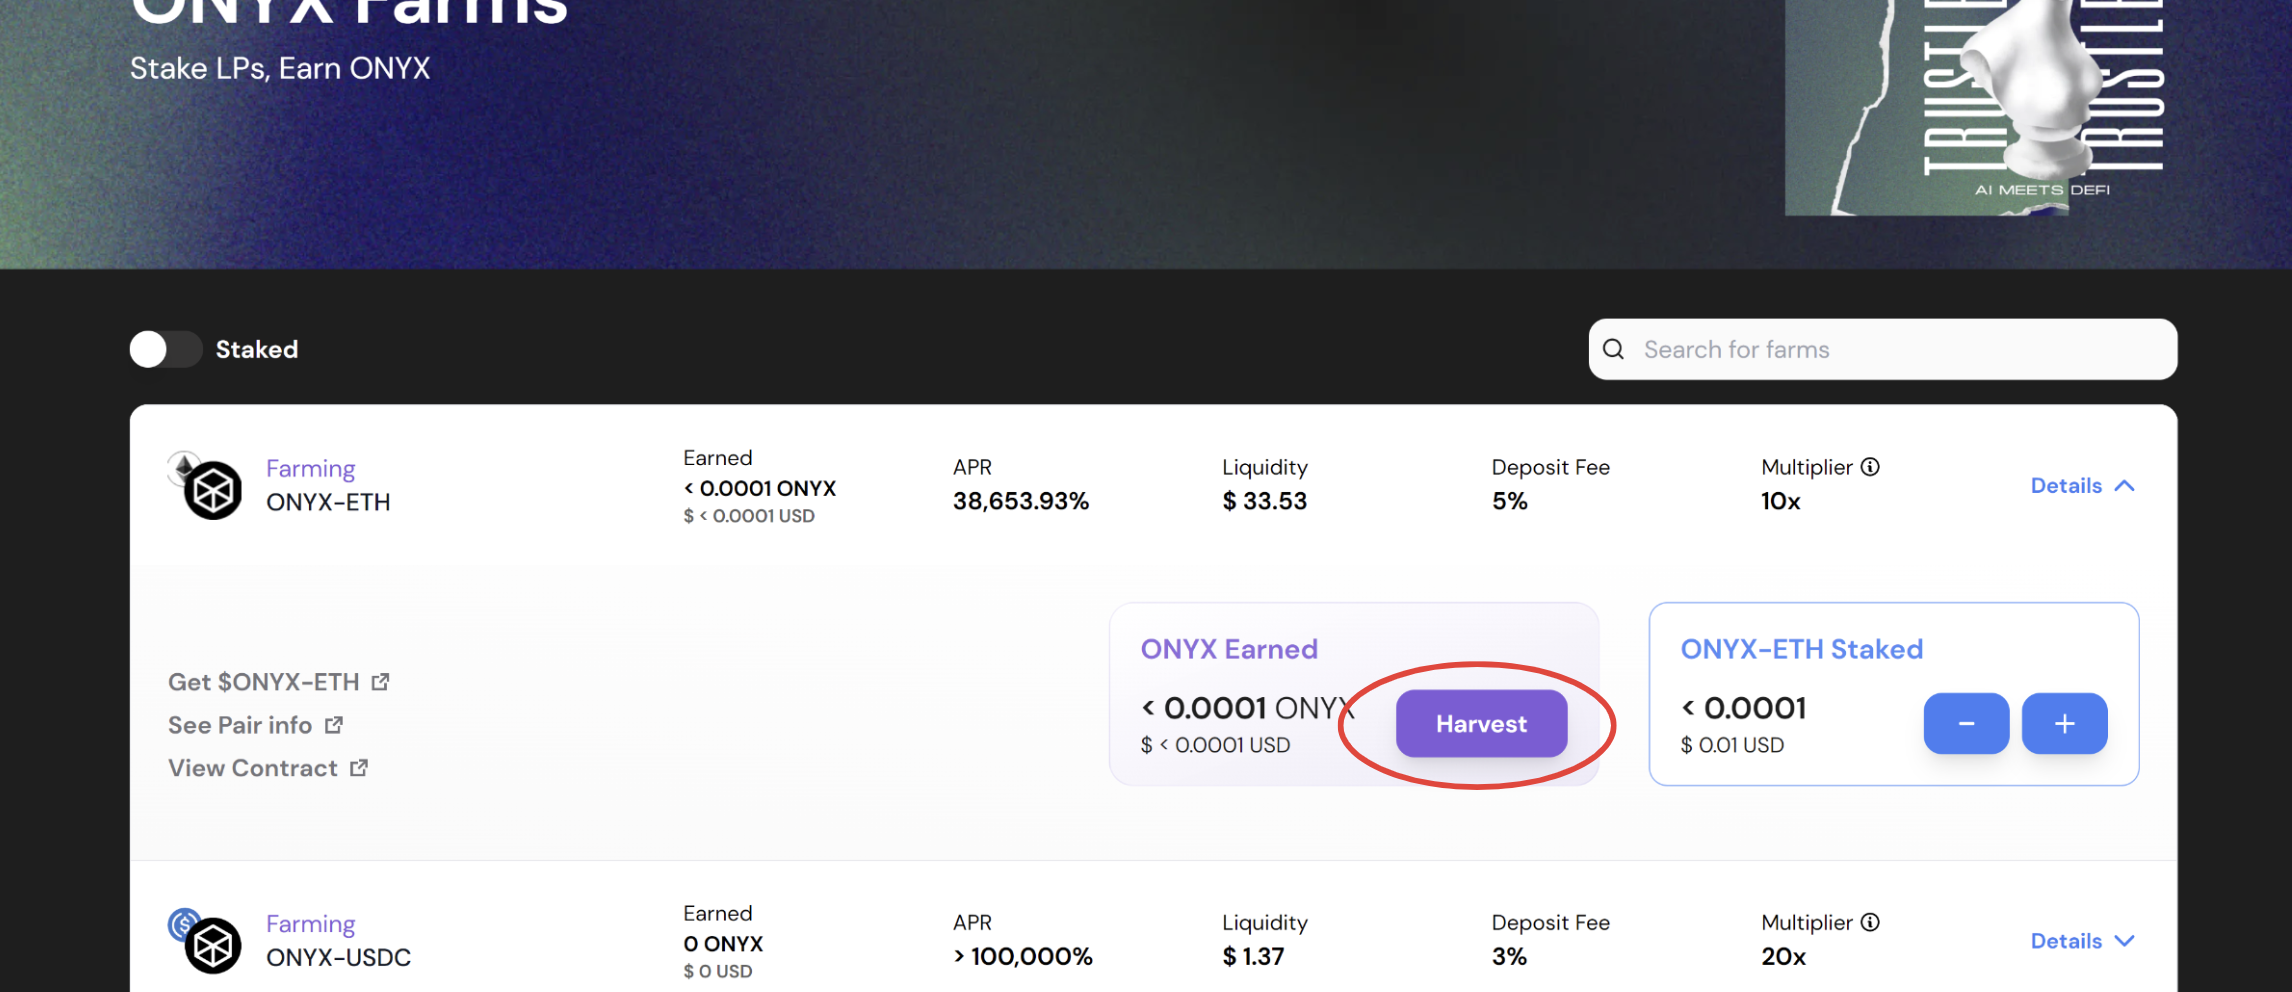This screenshot has width=2292, height=992.
Task: Expand ONYX-USDC farm Details
Action: 2082,941
